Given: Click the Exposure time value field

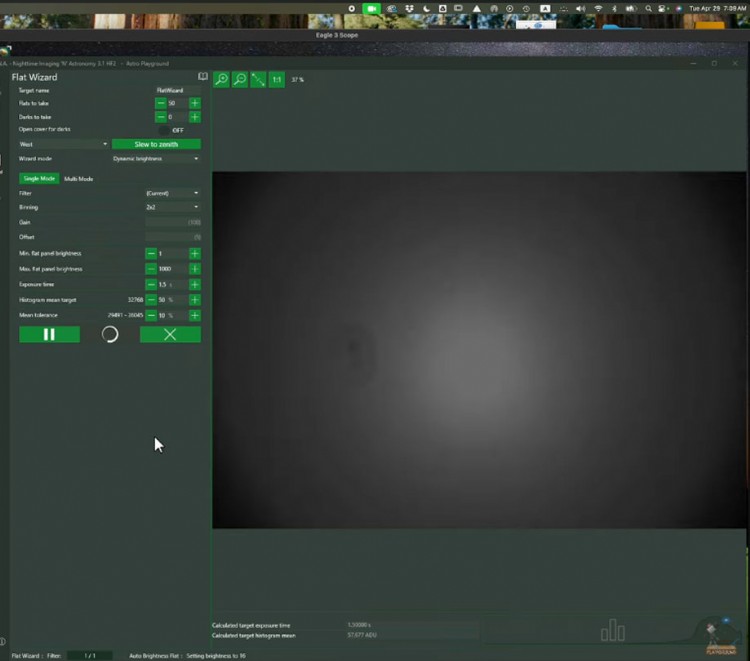Looking at the screenshot, I should (173, 285).
